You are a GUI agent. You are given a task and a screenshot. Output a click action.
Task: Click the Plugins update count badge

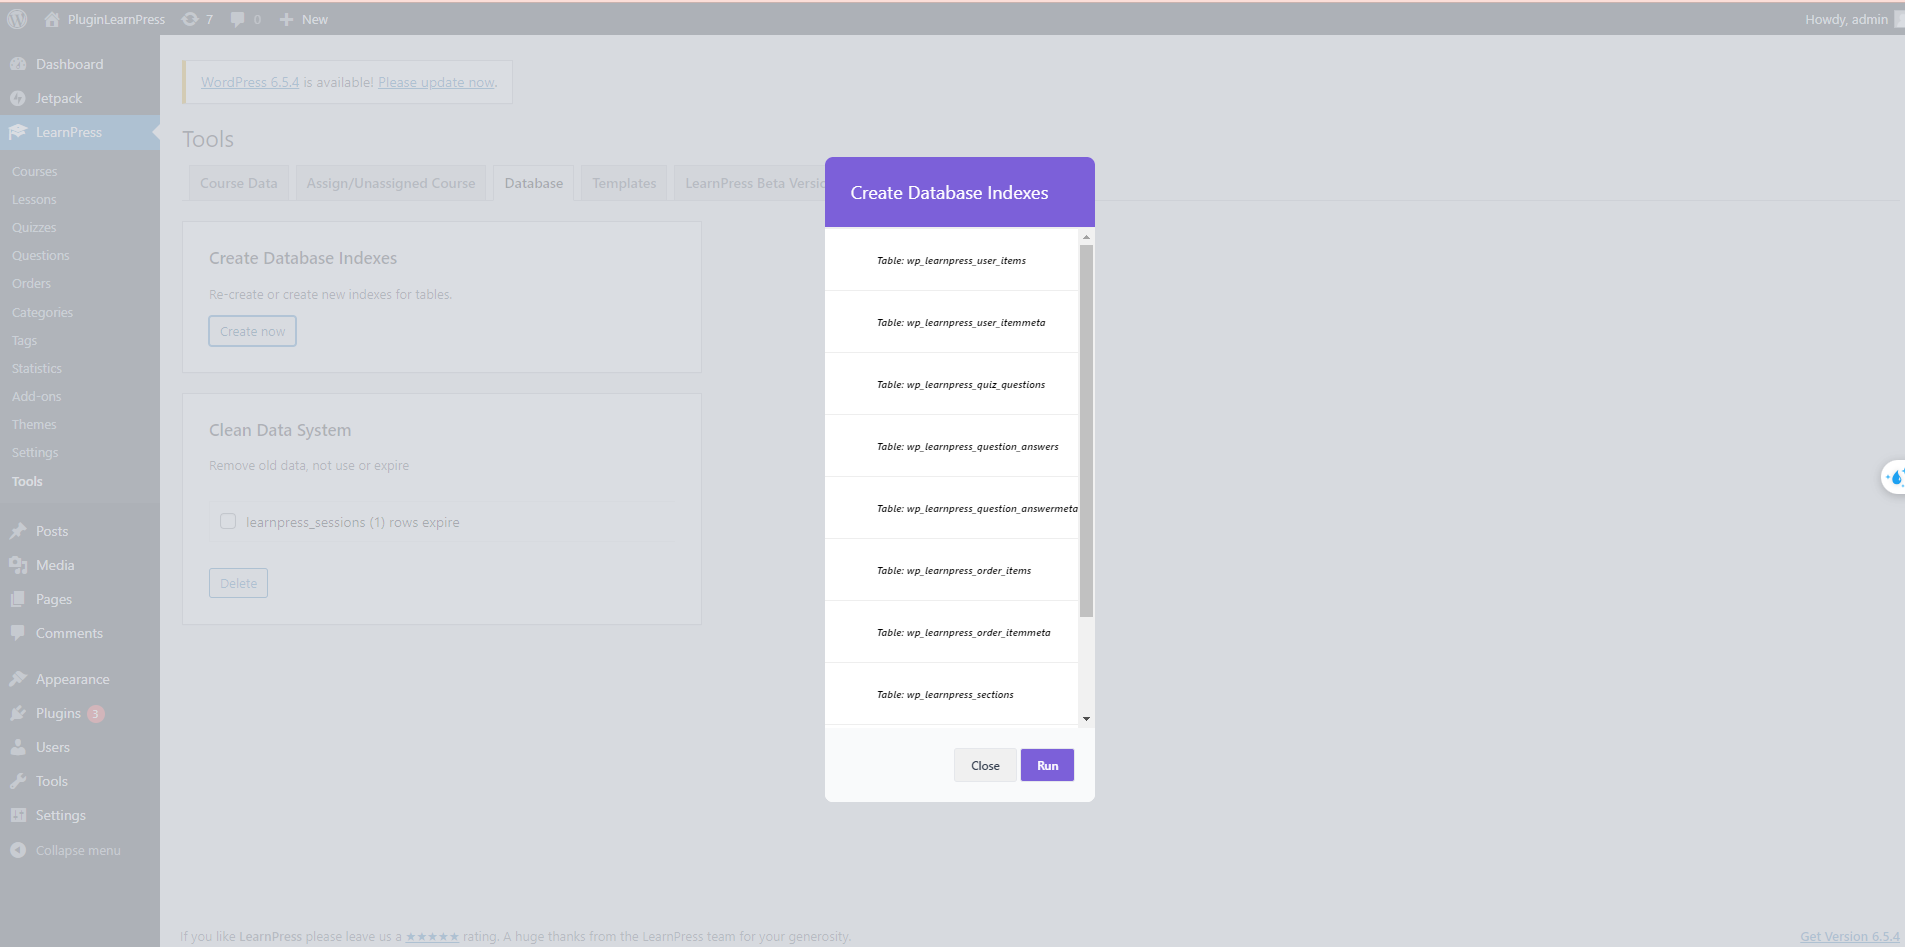pyautogui.click(x=96, y=714)
